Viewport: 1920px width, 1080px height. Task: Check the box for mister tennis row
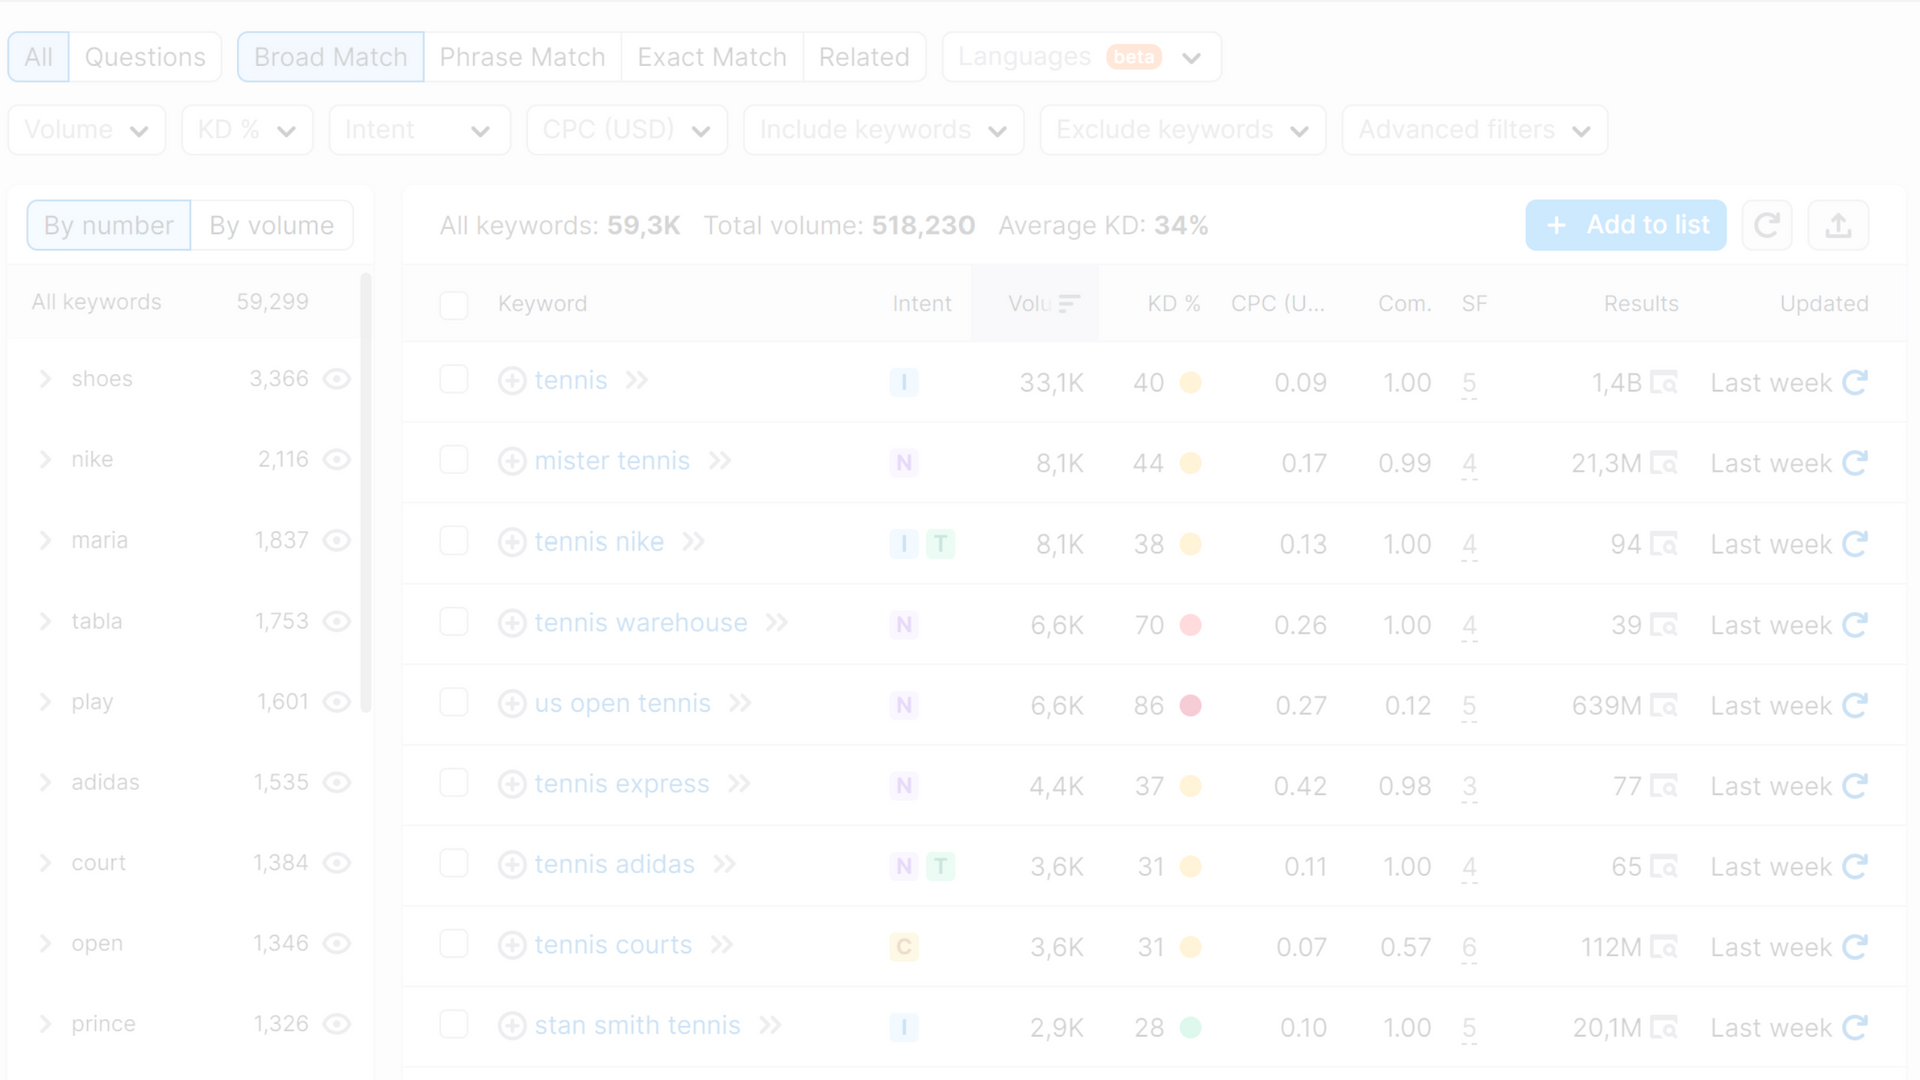point(454,460)
